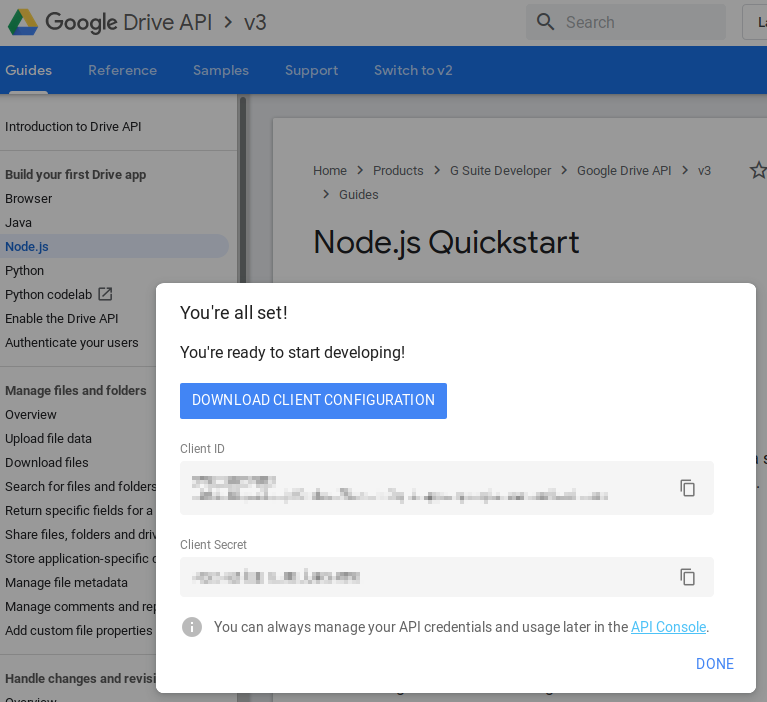Select Python quickstart in sidebar

[x=24, y=271]
